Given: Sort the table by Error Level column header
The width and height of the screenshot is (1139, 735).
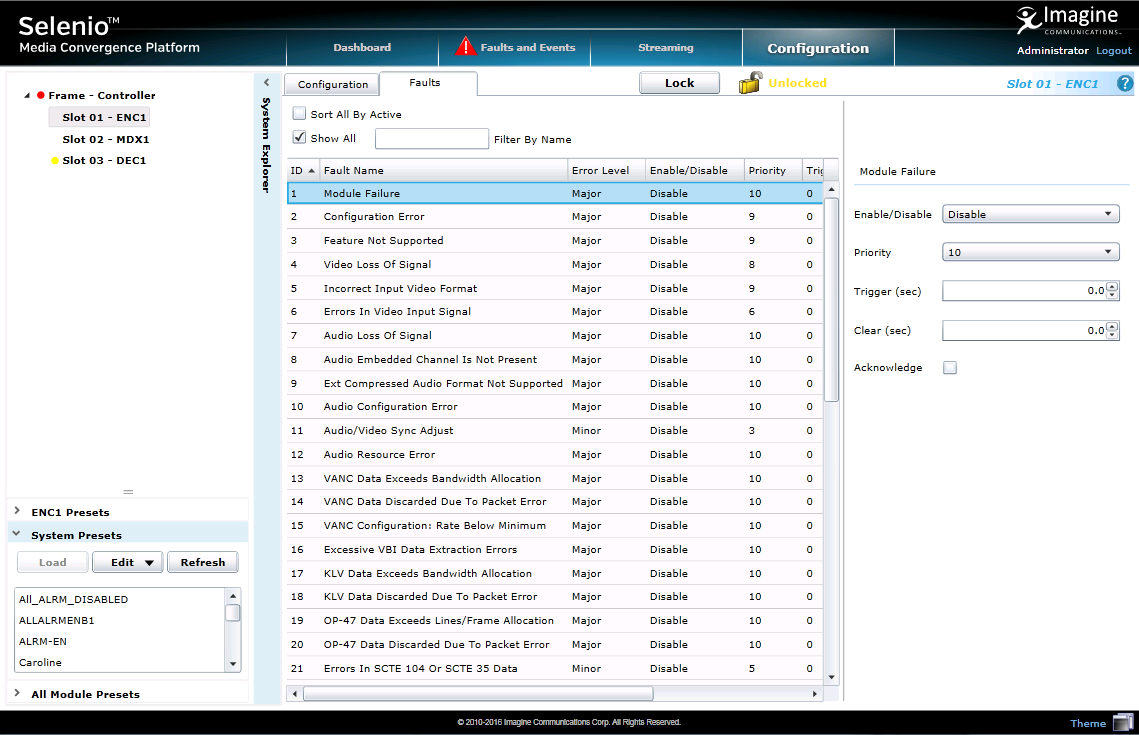Looking at the screenshot, I should click(x=607, y=170).
